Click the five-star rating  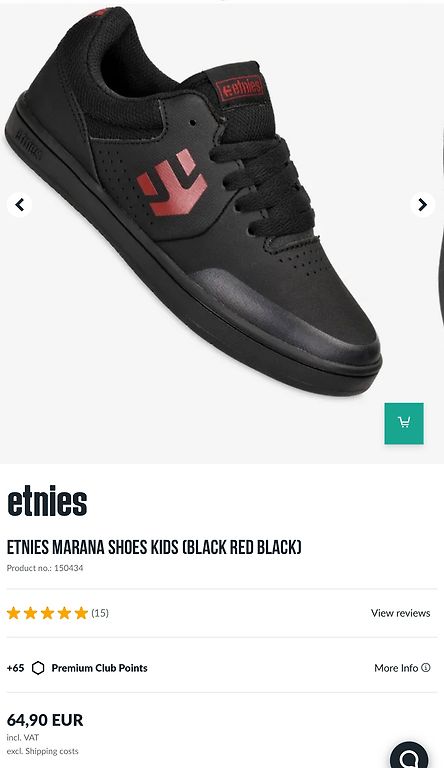click(x=47, y=613)
